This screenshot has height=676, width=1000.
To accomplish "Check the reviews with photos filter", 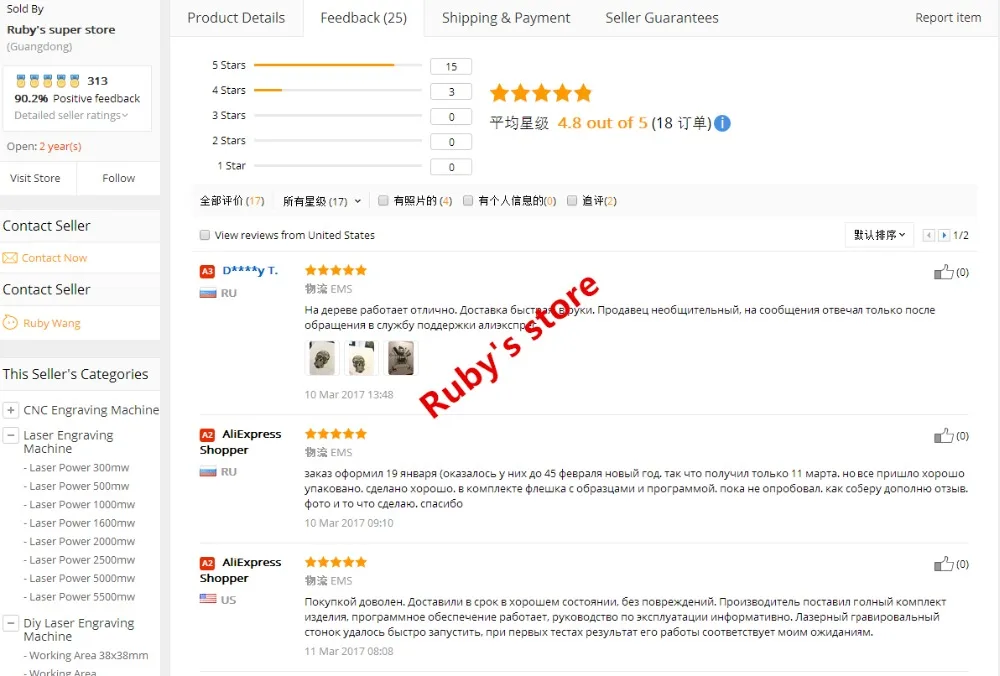I will point(383,200).
